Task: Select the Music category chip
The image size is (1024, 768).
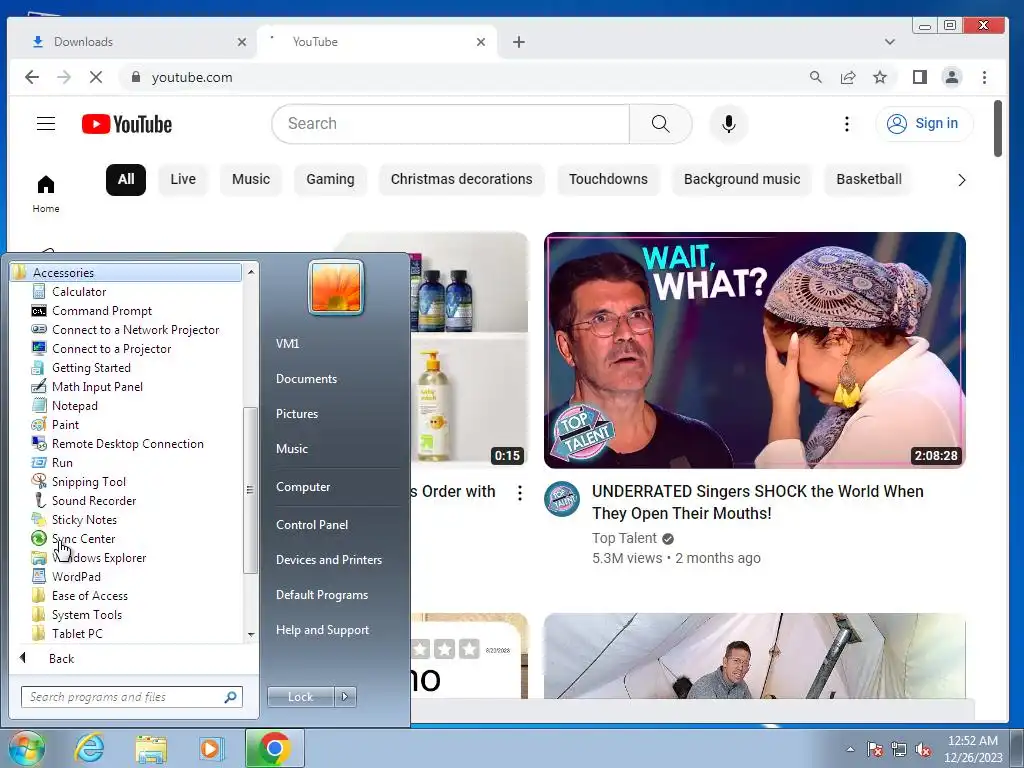Action: 251,180
